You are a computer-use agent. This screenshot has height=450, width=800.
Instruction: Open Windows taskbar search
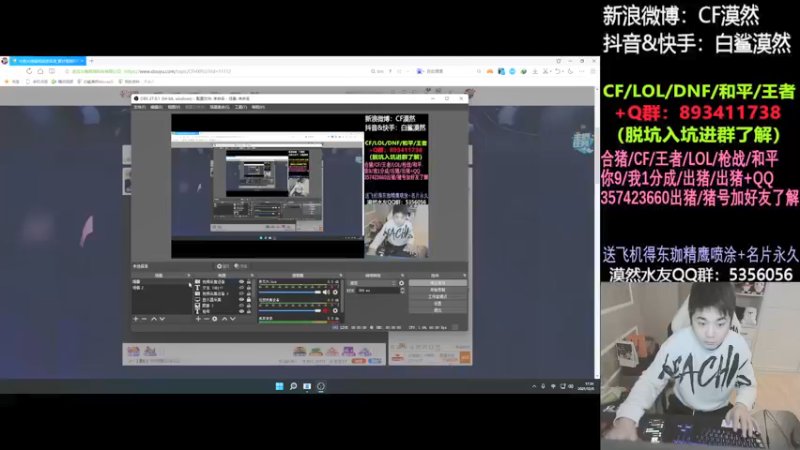(x=293, y=386)
